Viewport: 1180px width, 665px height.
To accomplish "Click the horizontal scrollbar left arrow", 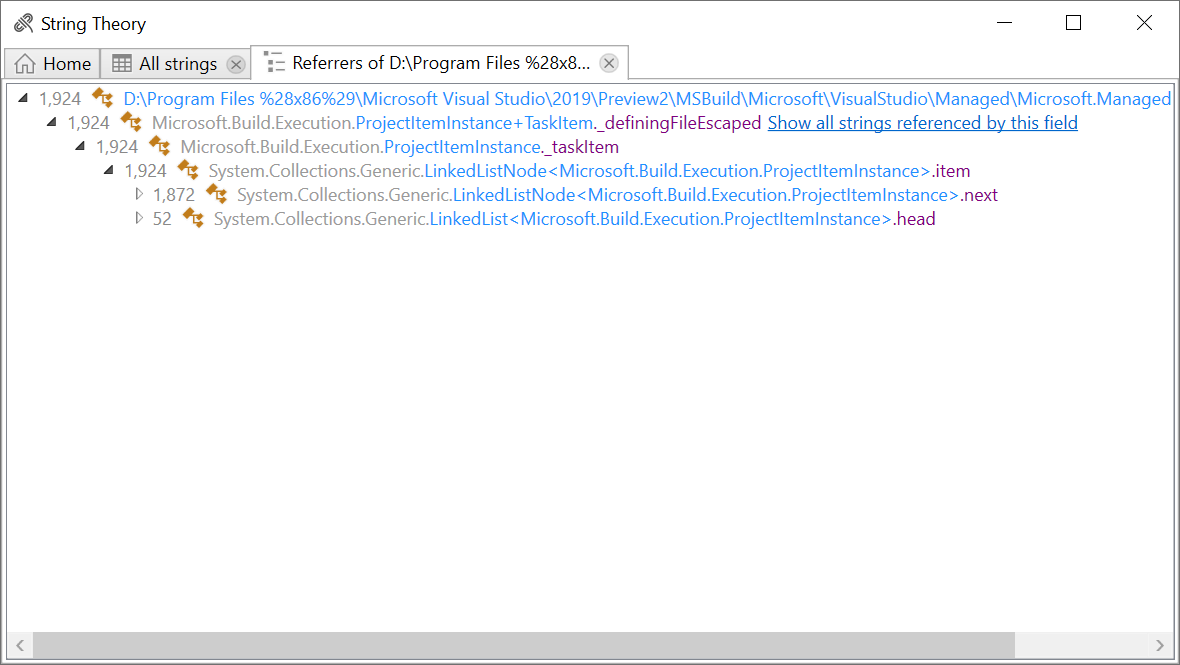I will pyautogui.click(x=20, y=645).
